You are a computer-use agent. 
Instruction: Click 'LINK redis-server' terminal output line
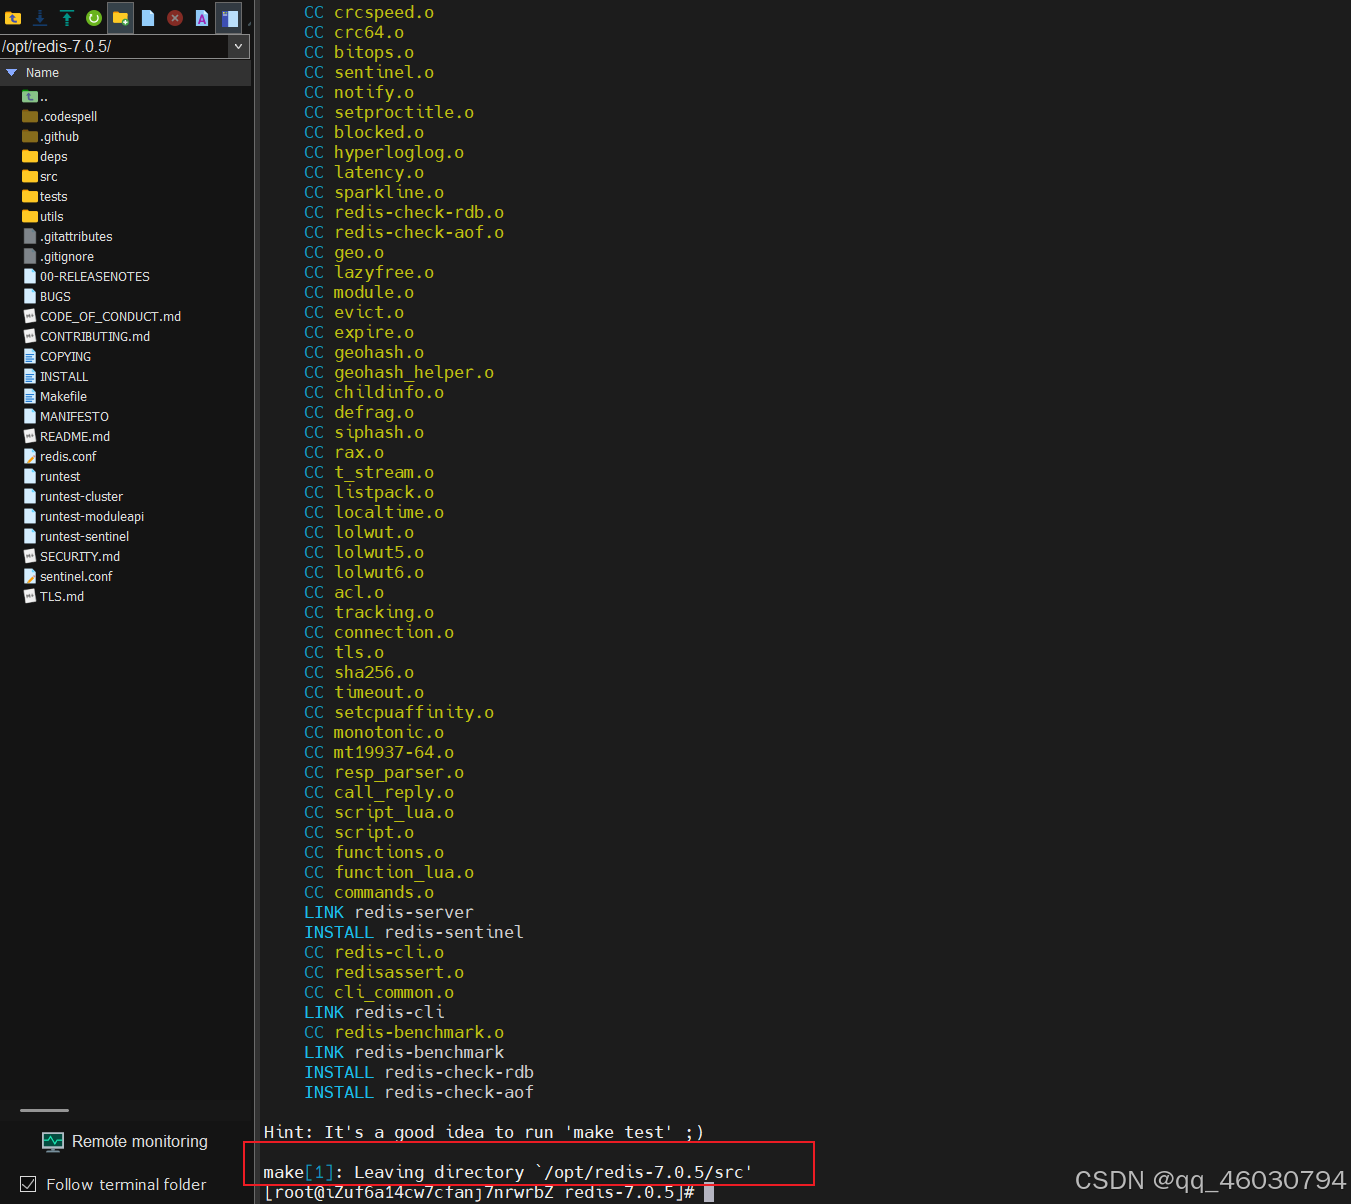(x=389, y=912)
